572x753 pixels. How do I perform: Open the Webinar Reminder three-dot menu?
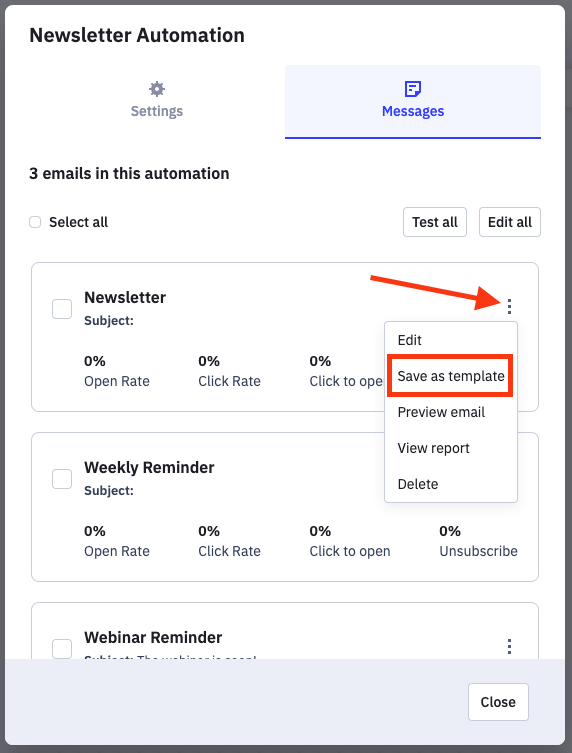click(x=510, y=646)
